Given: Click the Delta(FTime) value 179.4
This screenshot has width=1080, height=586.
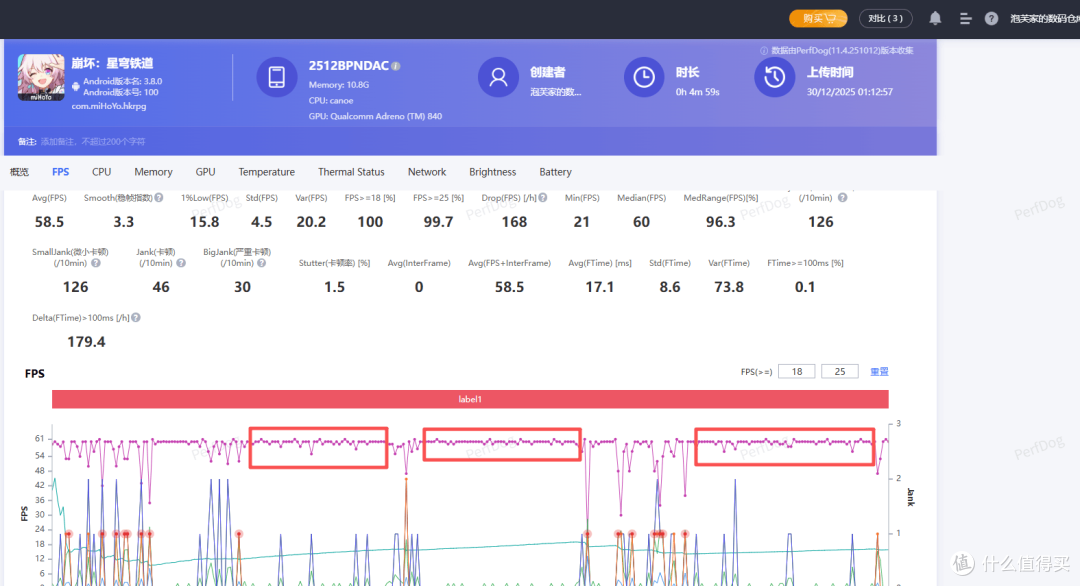Looking at the screenshot, I should pyautogui.click(x=86, y=342).
